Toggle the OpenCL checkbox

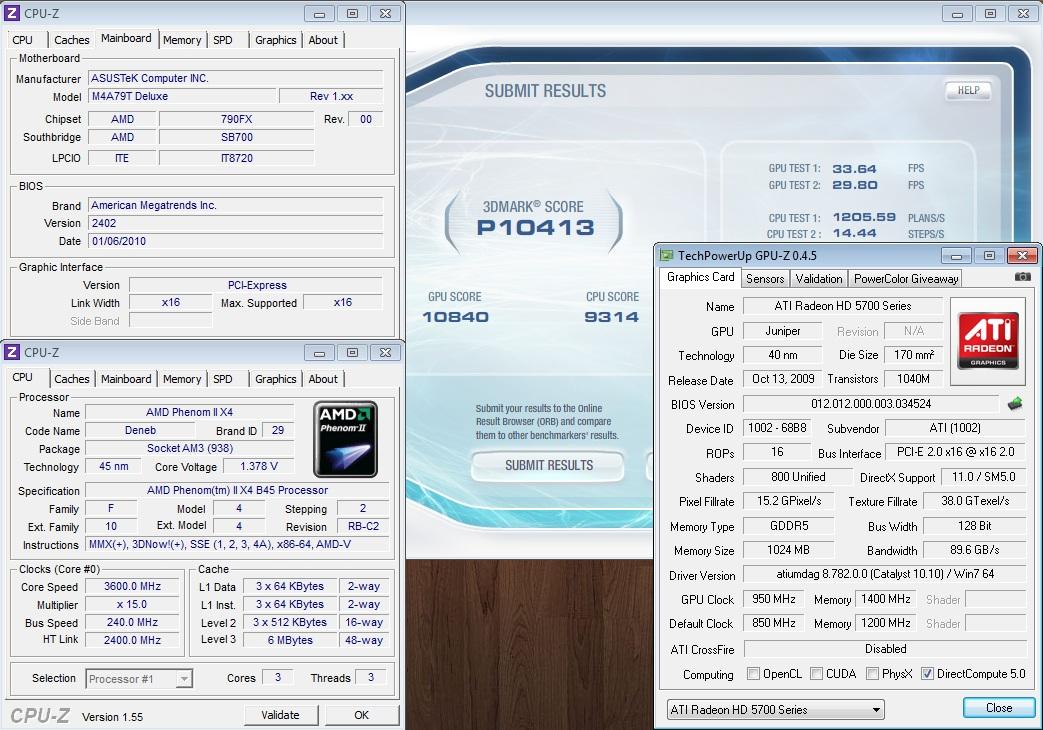(753, 673)
